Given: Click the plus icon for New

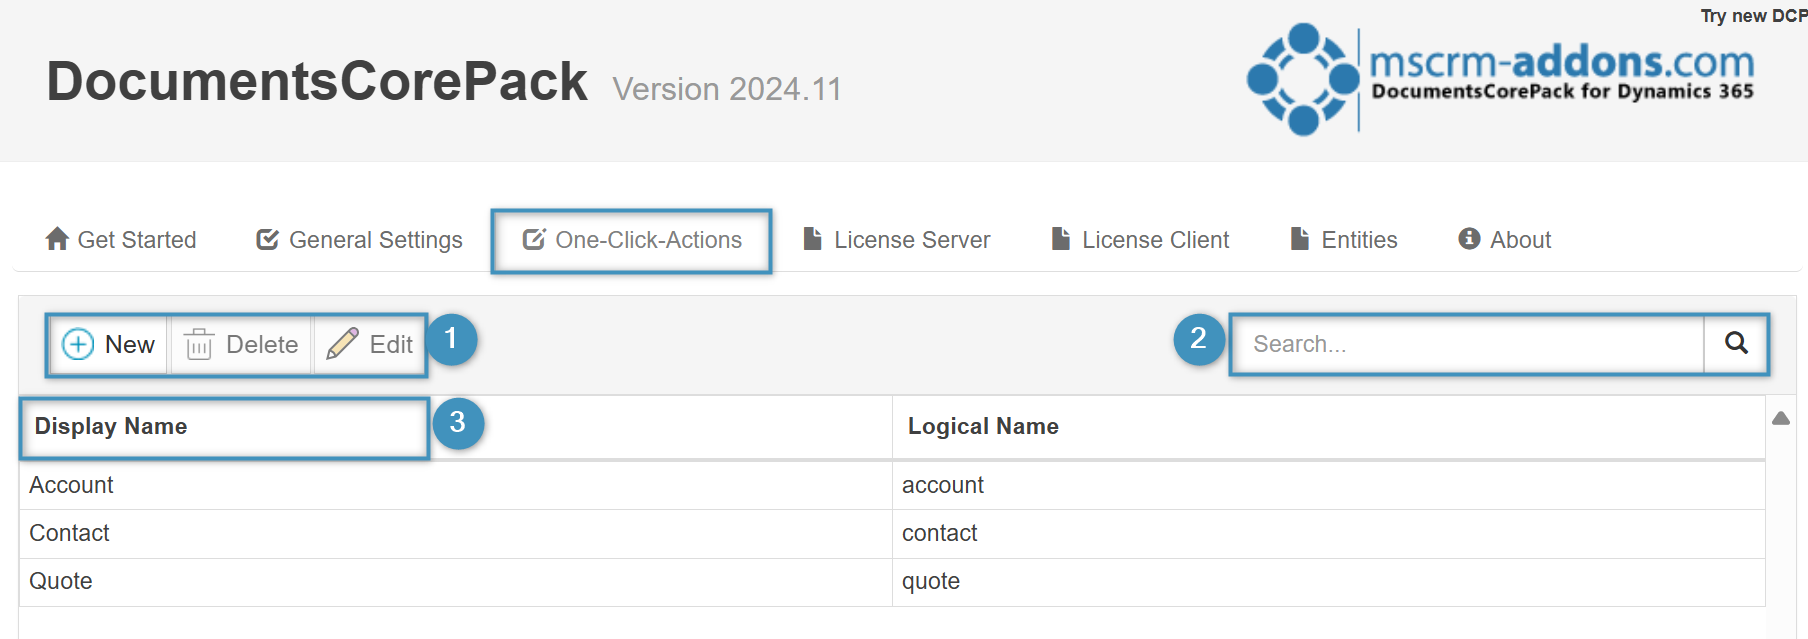Looking at the screenshot, I should click(78, 345).
